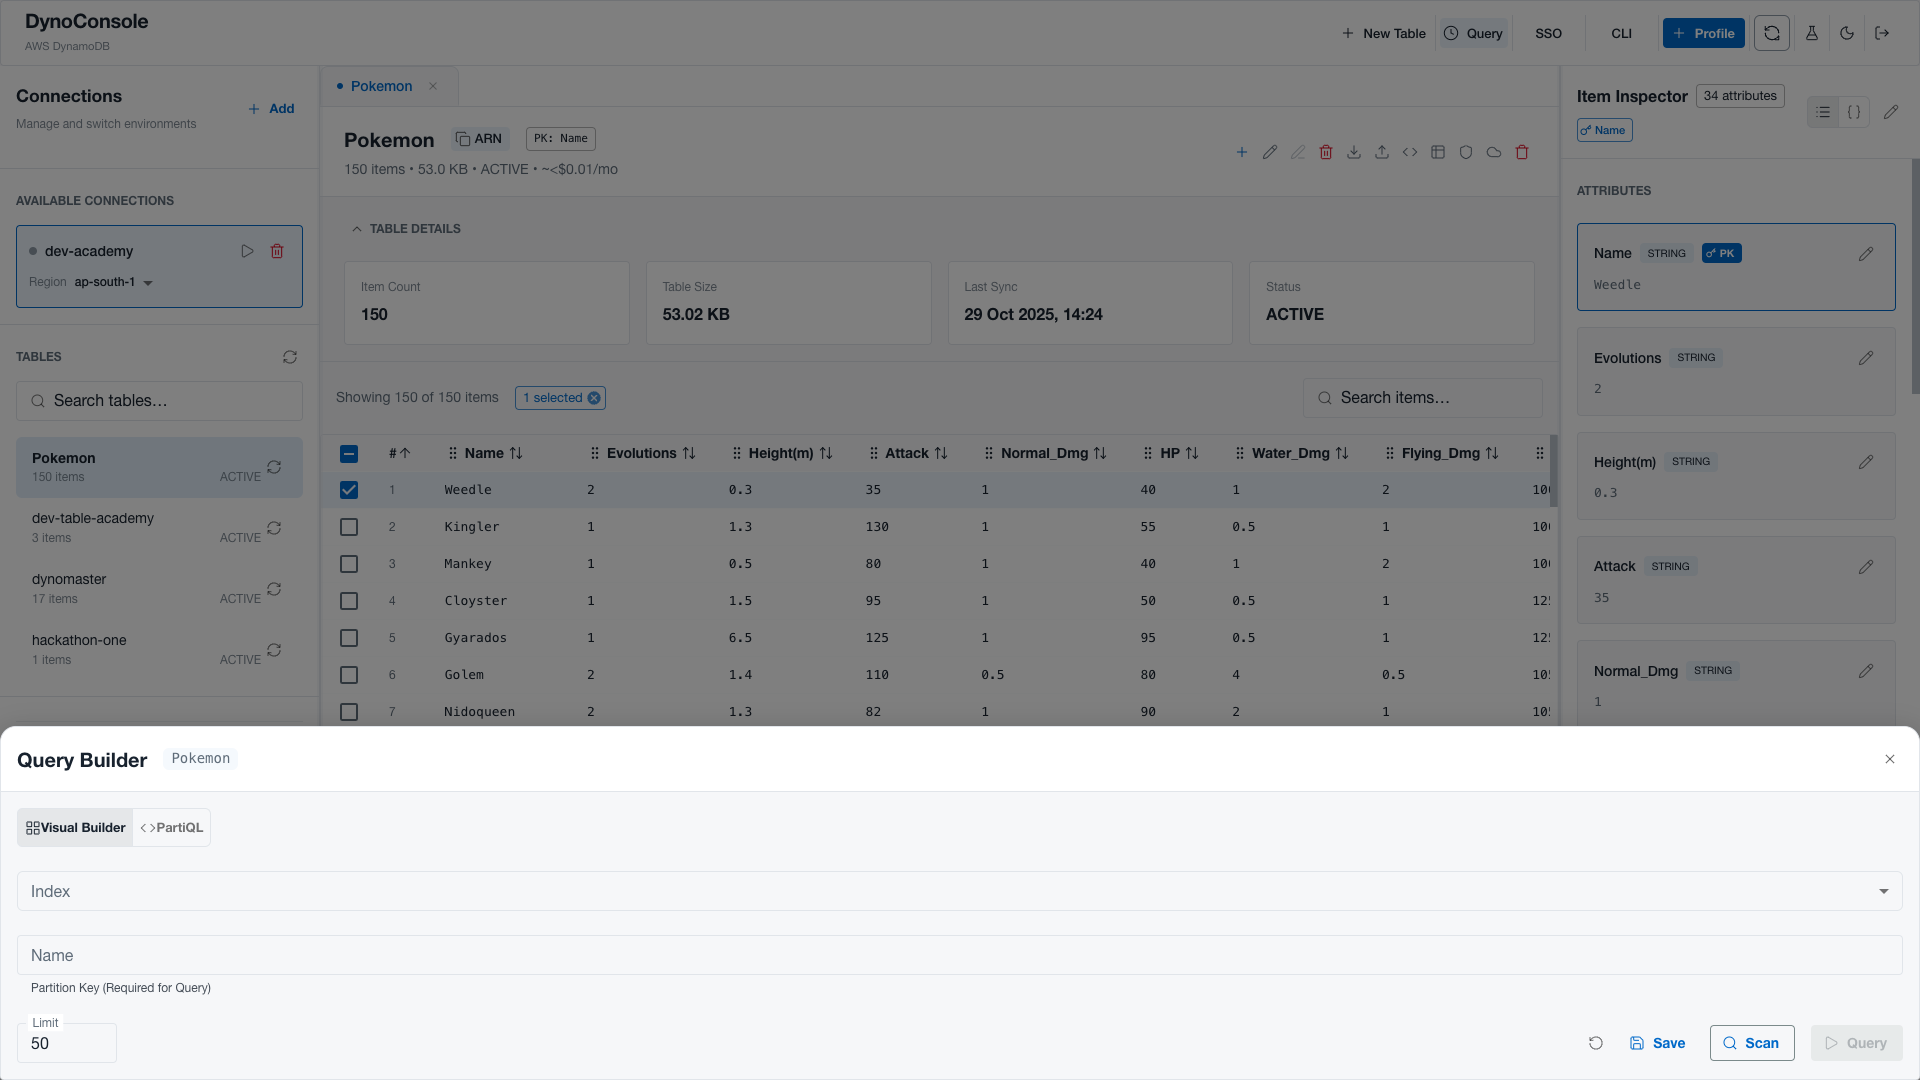Edit the Evolutions attribute in the Item Inspector
The width and height of the screenshot is (1920, 1080).
coord(1865,358)
